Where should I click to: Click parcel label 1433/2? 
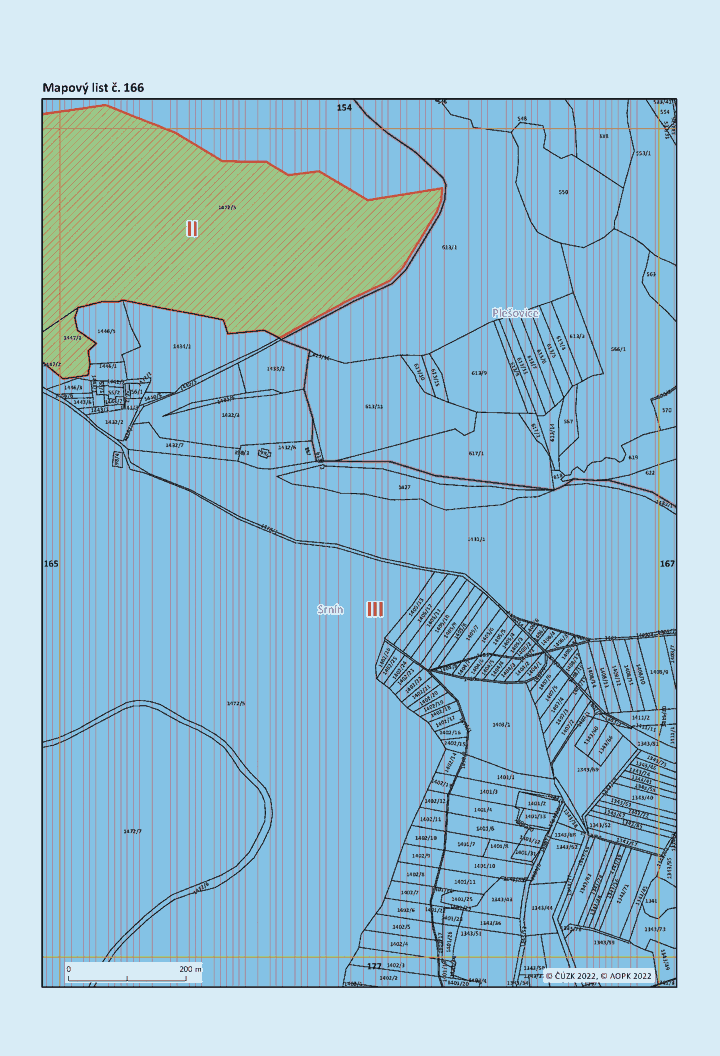[275, 368]
